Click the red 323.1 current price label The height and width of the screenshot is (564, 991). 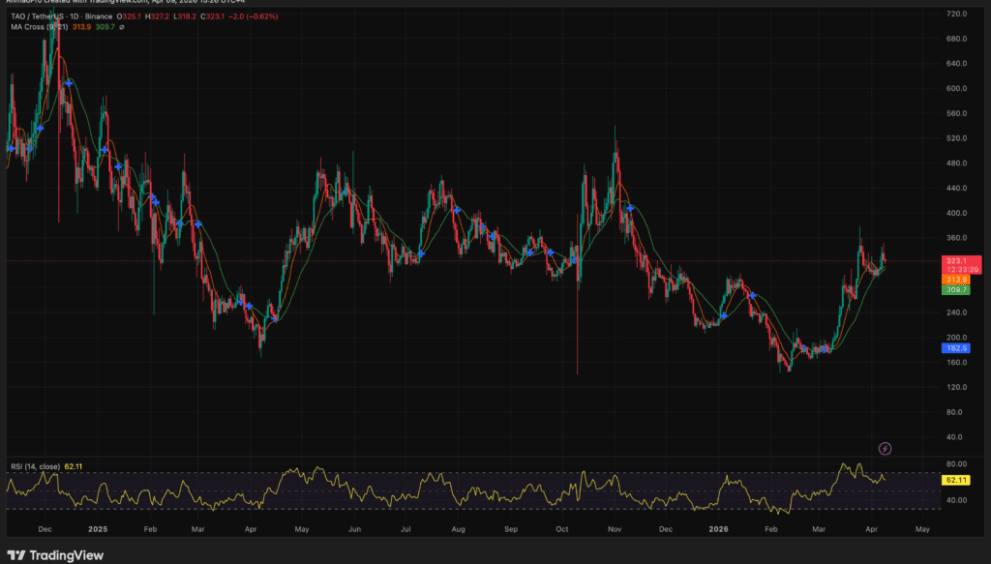pyautogui.click(x=957, y=260)
